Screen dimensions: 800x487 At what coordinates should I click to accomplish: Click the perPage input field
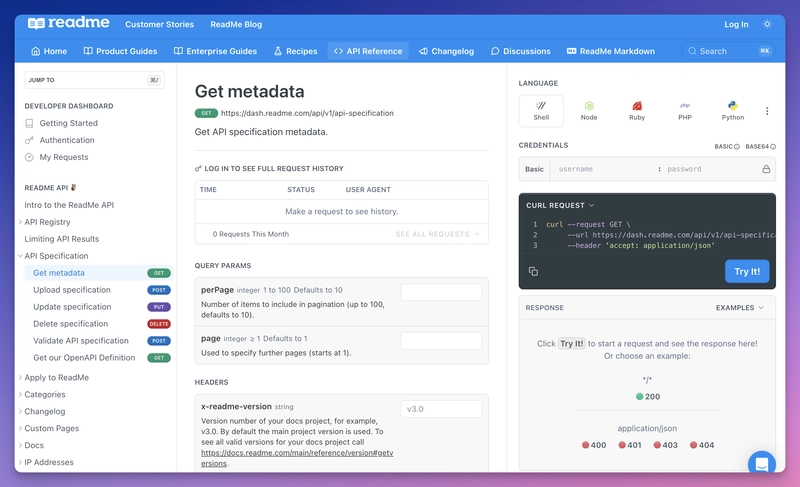tap(441, 292)
